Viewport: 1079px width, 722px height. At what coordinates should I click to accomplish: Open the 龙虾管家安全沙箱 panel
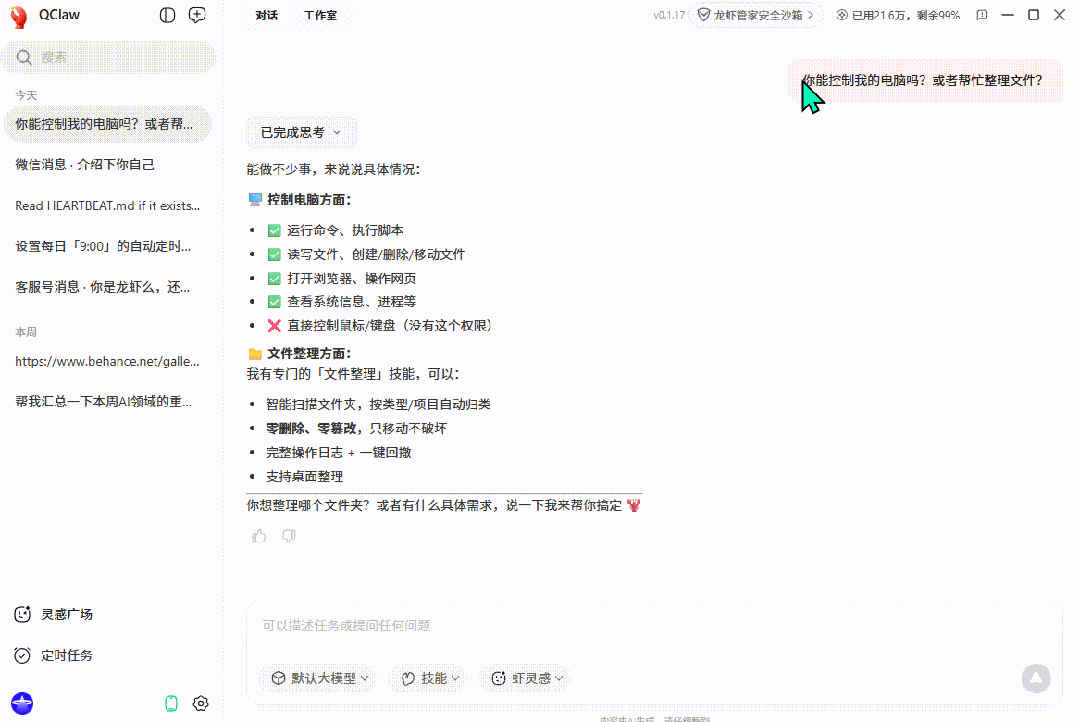tap(756, 15)
